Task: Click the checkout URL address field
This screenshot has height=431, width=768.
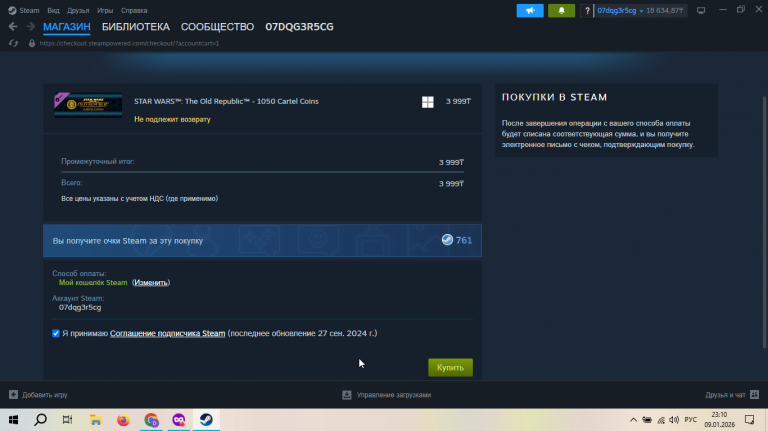Action: [129, 44]
